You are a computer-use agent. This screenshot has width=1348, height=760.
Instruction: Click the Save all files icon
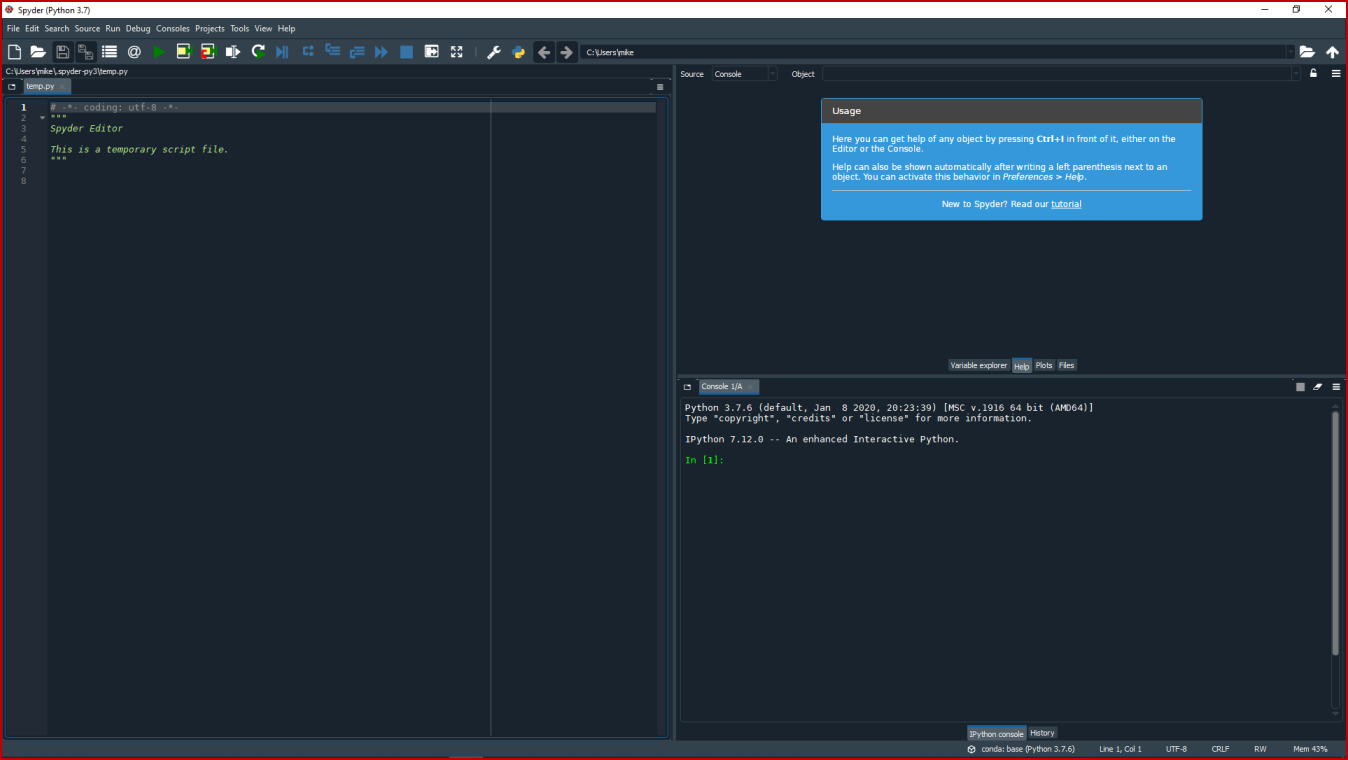tap(85, 52)
